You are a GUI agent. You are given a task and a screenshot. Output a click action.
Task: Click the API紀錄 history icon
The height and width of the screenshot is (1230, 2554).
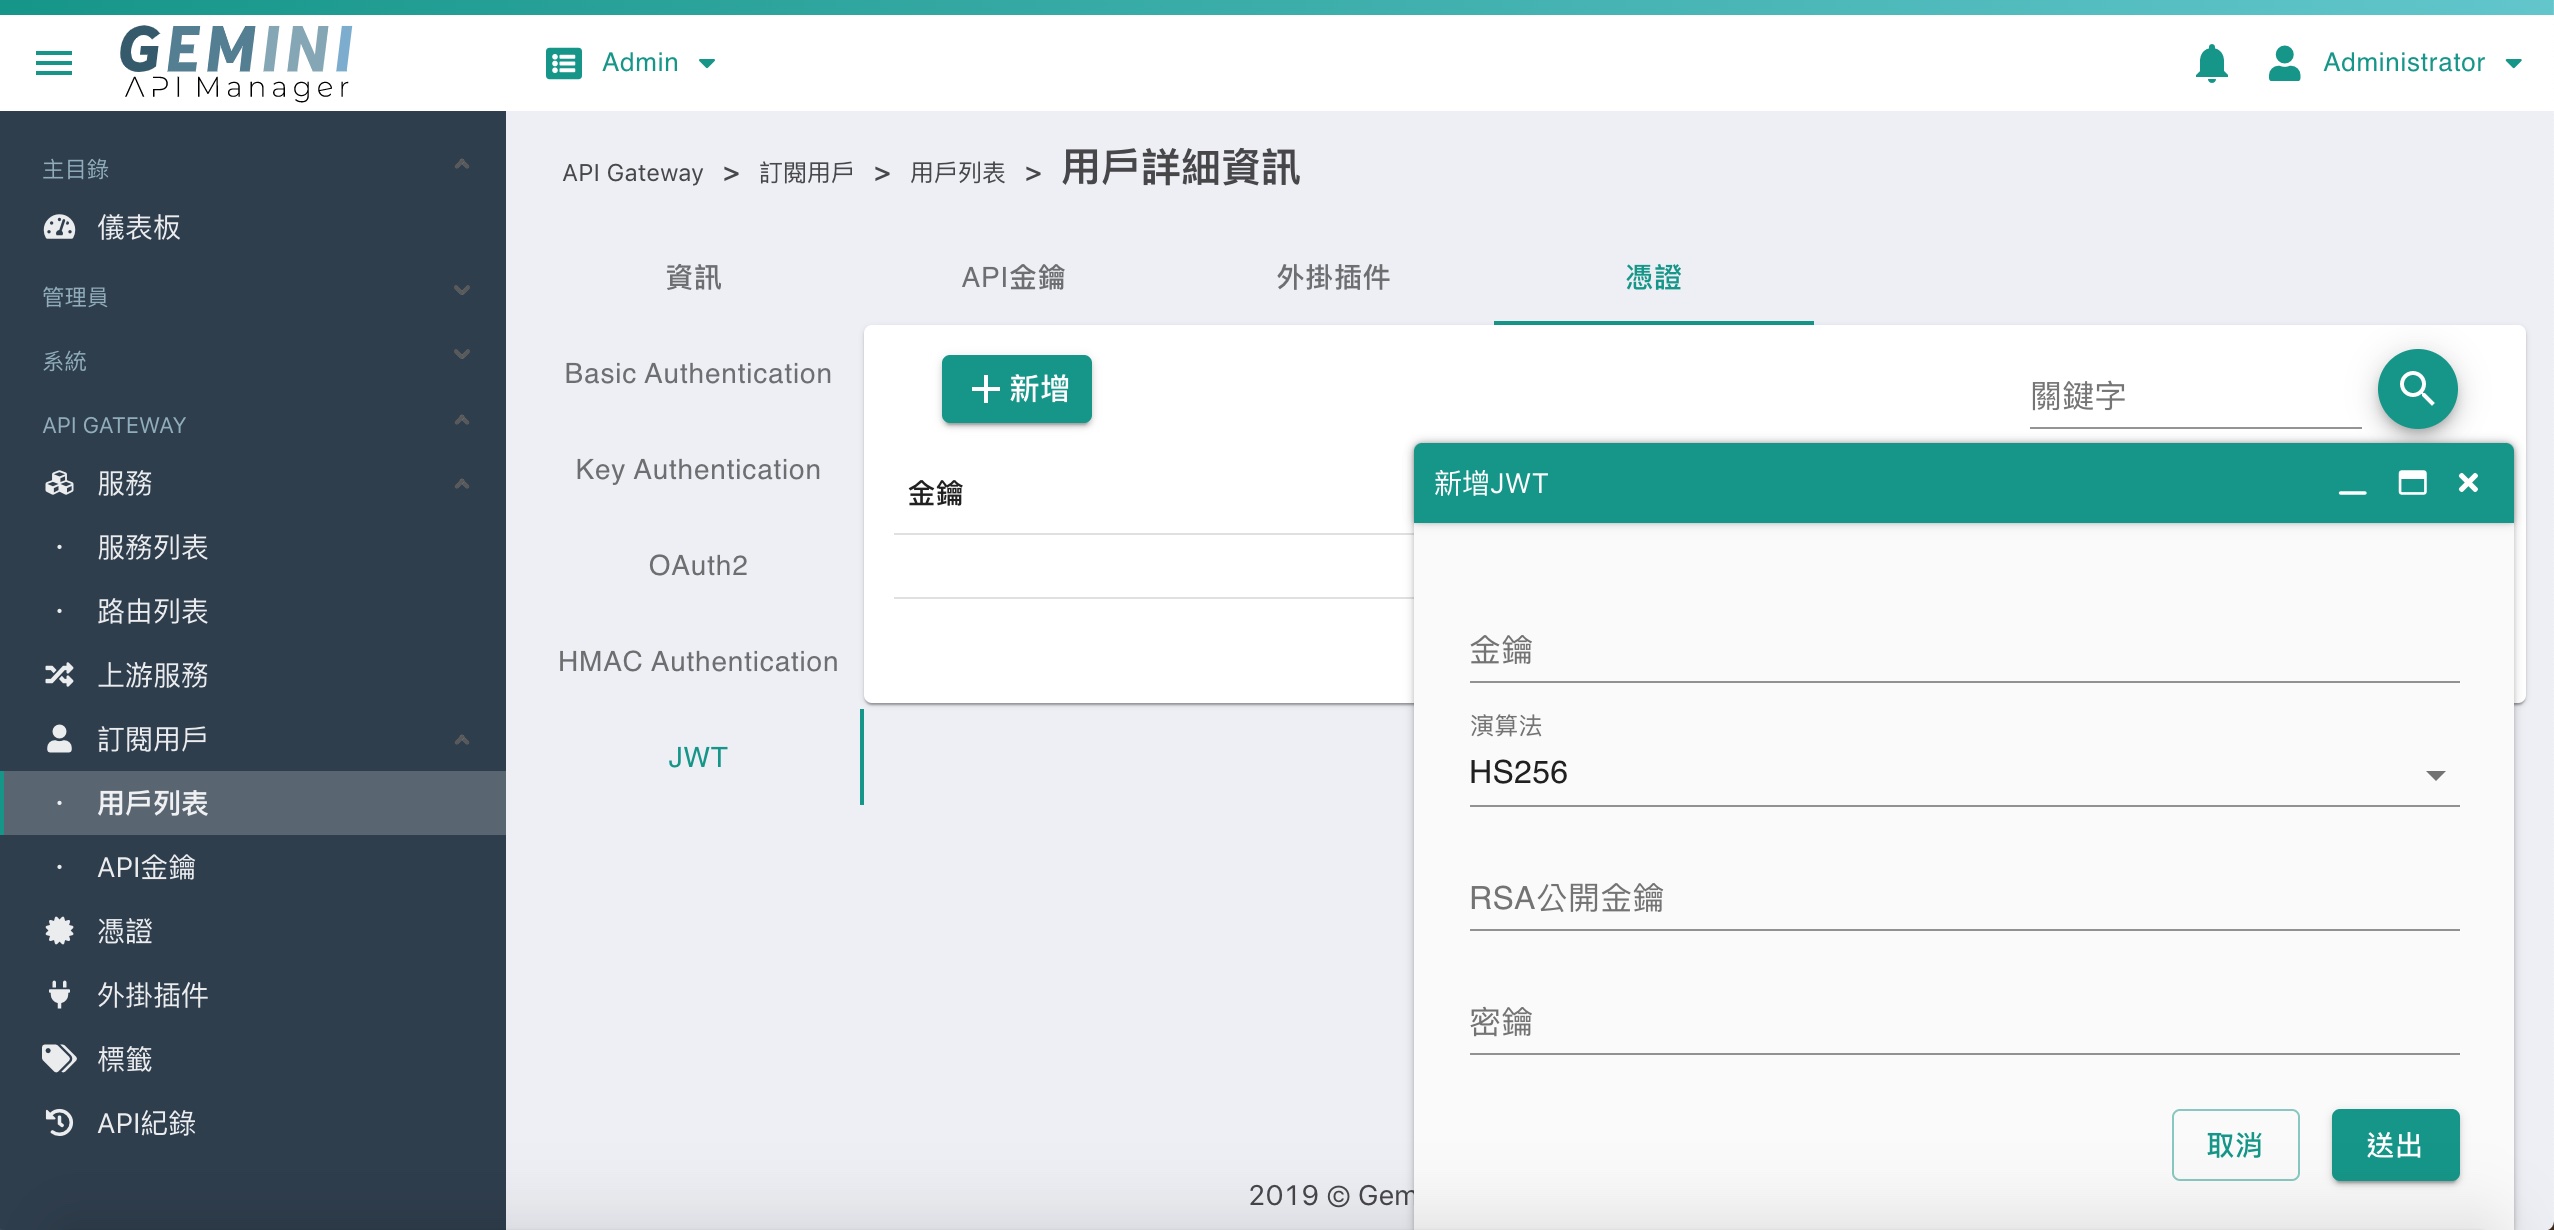59,1122
